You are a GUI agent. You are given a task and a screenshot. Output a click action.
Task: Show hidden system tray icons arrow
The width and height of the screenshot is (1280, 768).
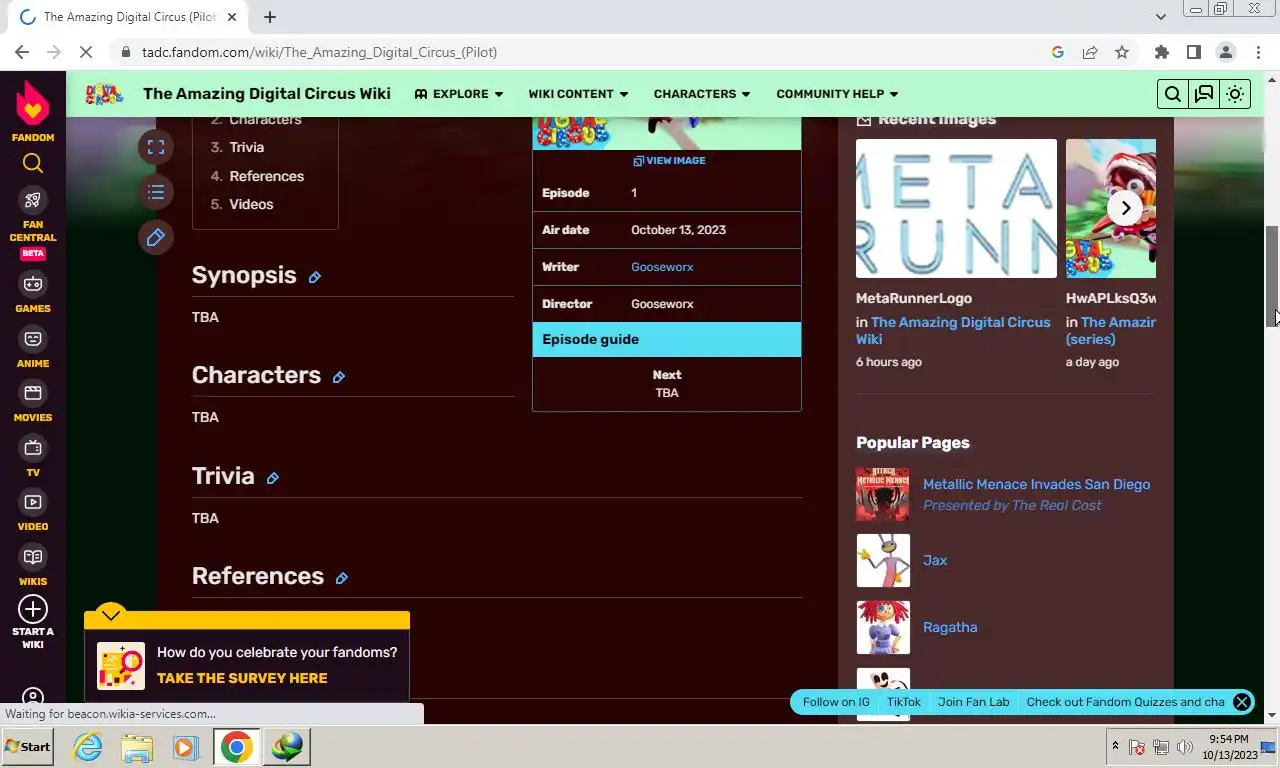(x=1115, y=746)
